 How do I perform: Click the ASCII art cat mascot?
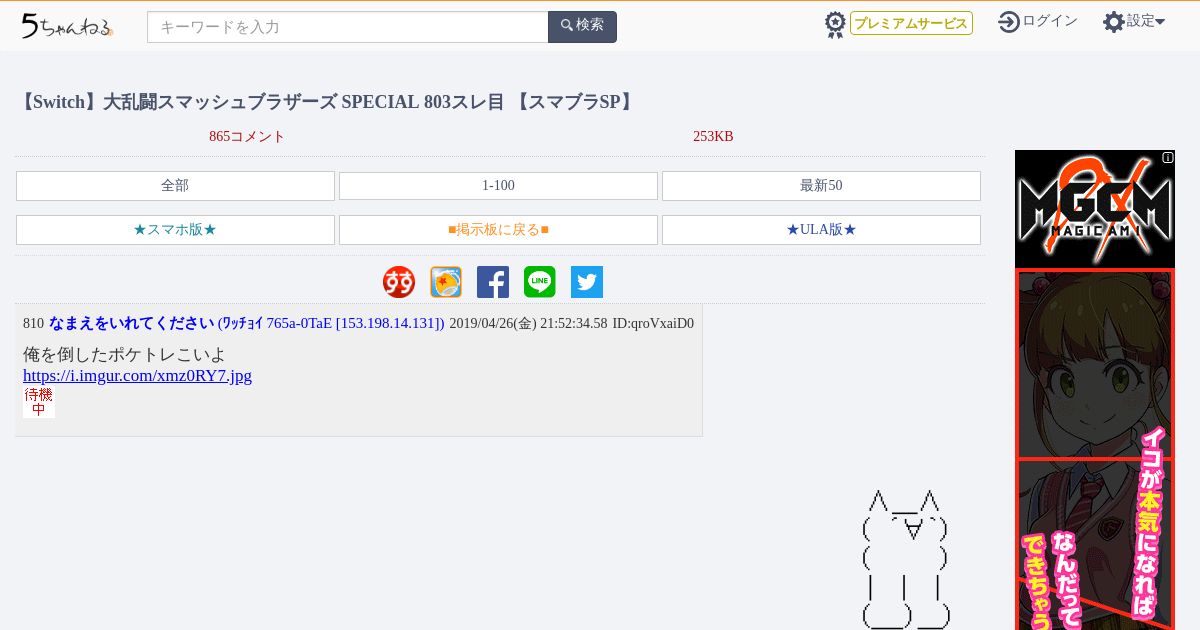(x=905, y=560)
